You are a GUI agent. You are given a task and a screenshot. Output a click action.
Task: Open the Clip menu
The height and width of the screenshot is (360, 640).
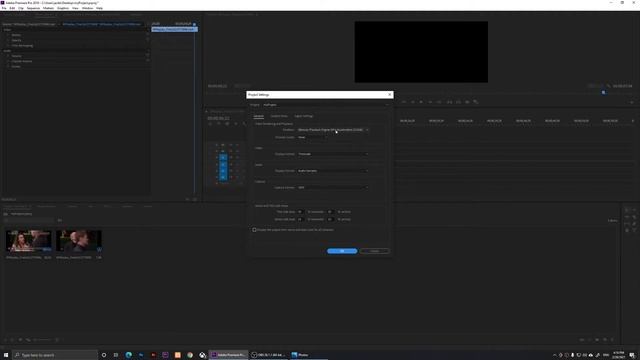[x=21, y=8]
